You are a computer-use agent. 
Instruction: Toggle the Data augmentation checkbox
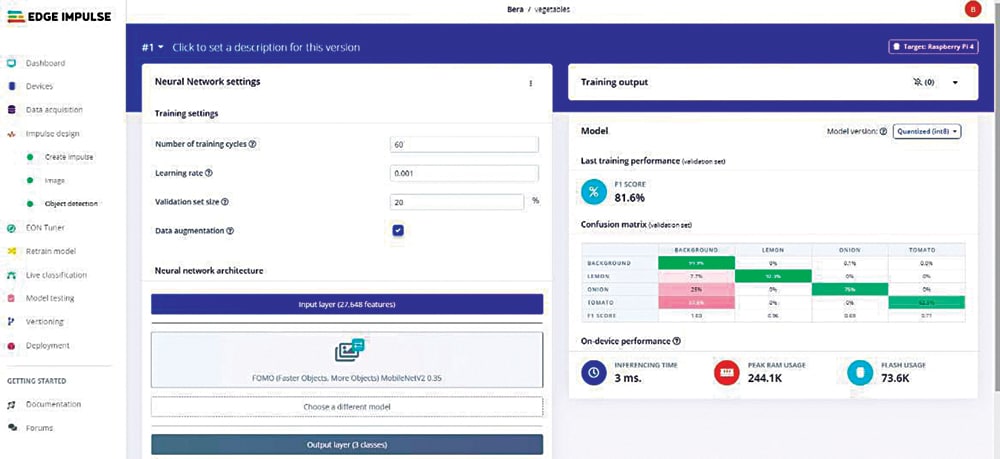coord(398,230)
